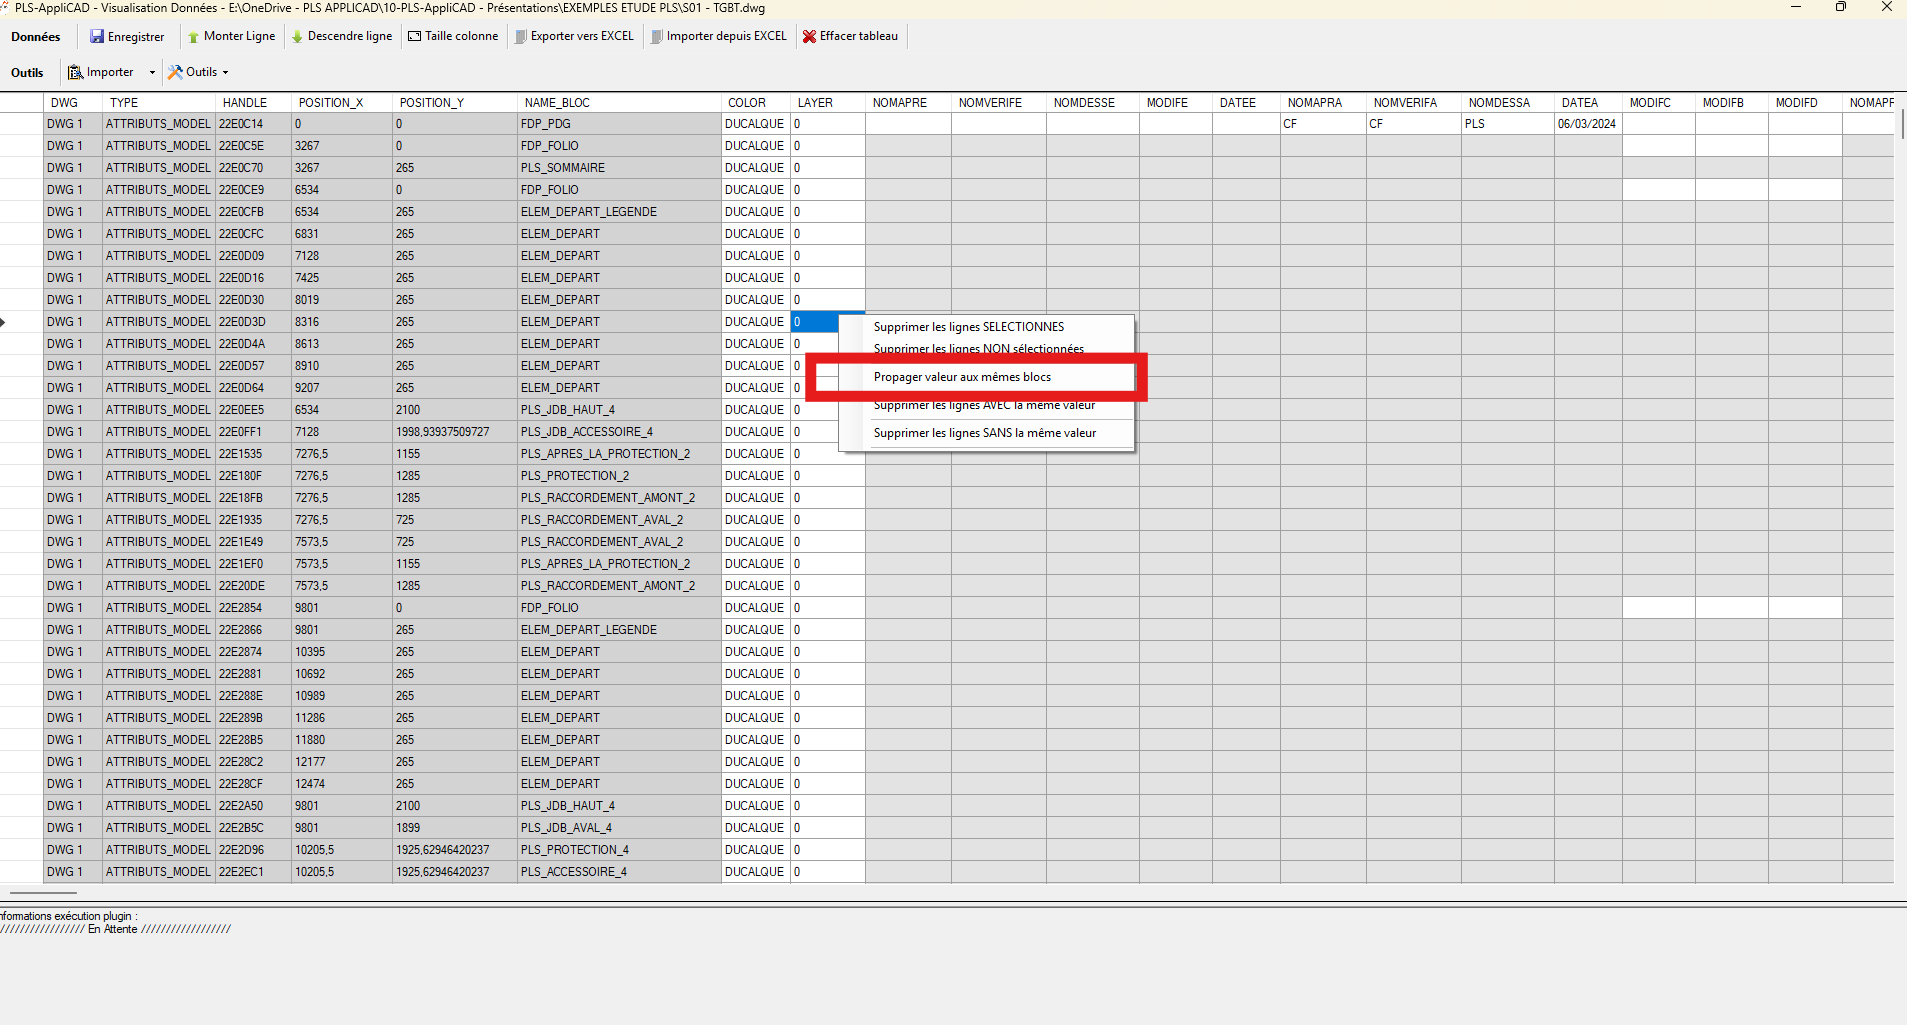
Task: Click Taille colonne toolbar icon
Action: pos(452,37)
